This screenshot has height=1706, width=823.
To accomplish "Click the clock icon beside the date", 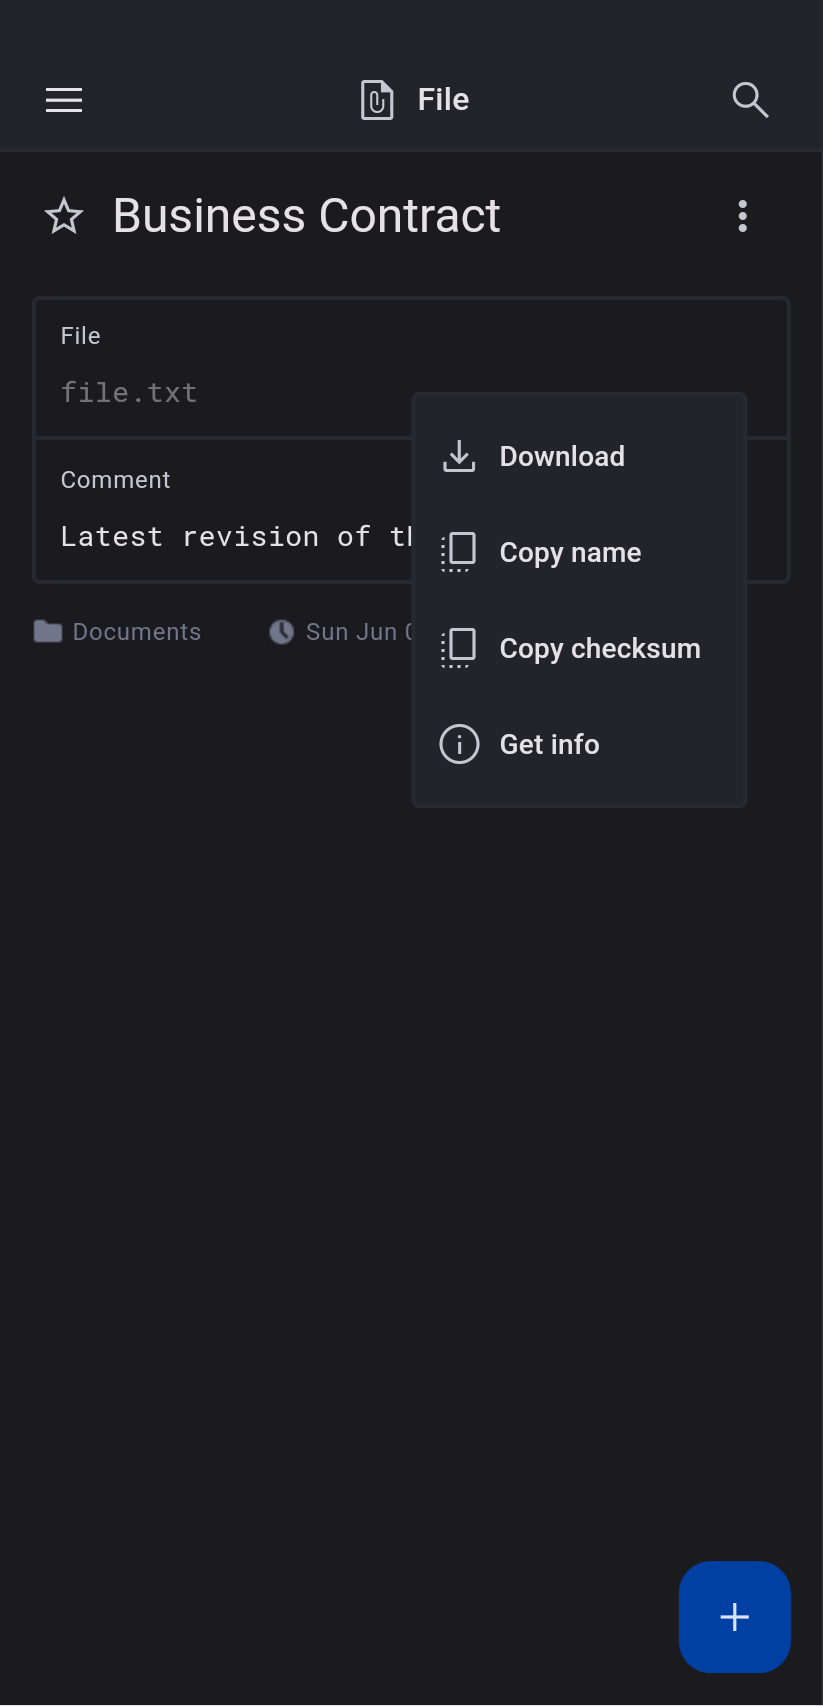I will tap(282, 631).
